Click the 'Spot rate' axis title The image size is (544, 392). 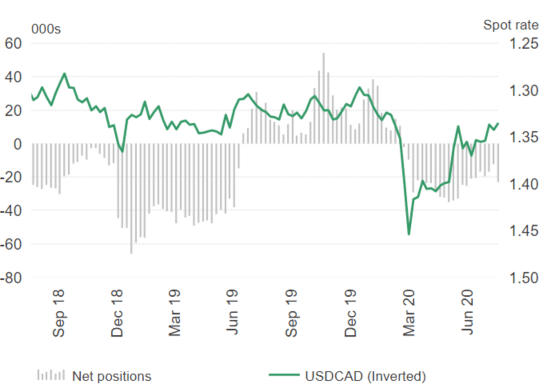pyautogui.click(x=511, y=25)
